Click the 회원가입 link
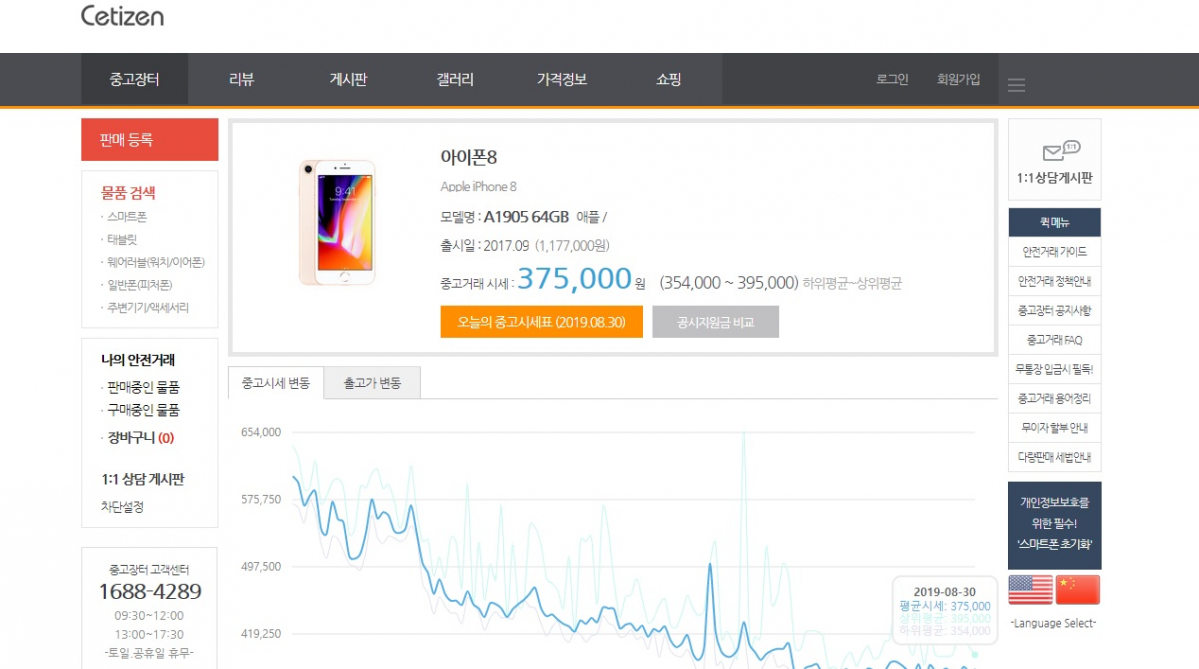 pos(958,80)
